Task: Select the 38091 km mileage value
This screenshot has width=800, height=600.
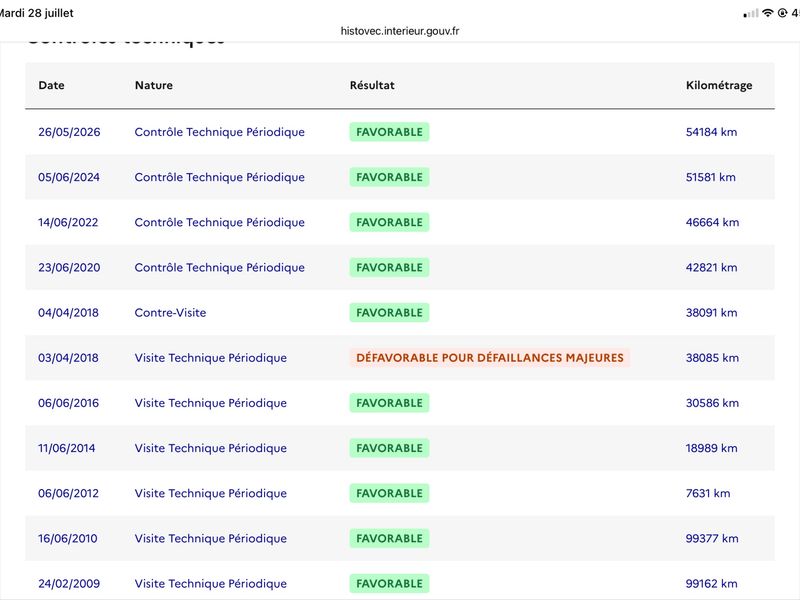Action: [x=711, y=312]
